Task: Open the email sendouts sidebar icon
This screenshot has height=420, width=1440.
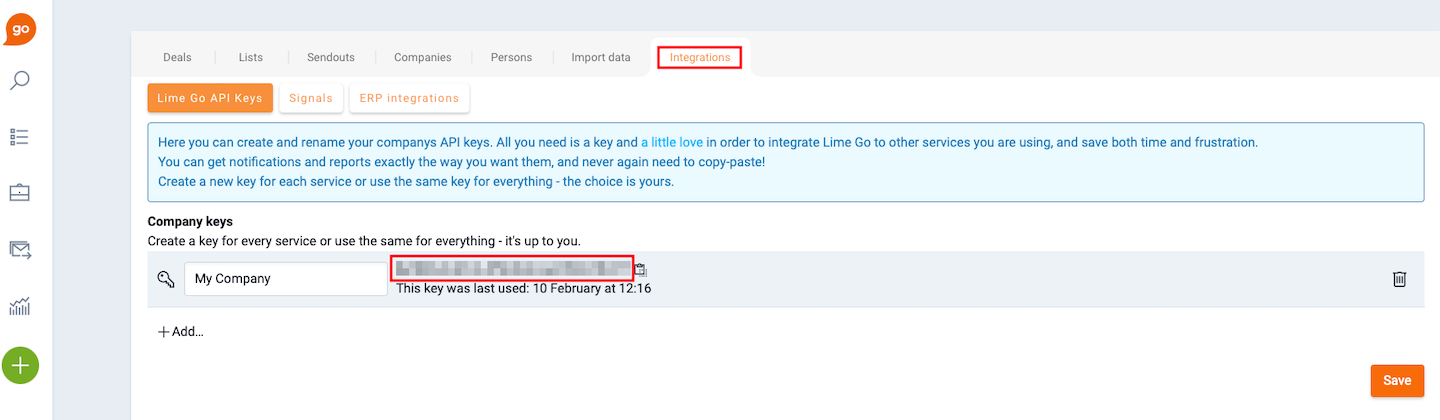Action: coord(20,250)
